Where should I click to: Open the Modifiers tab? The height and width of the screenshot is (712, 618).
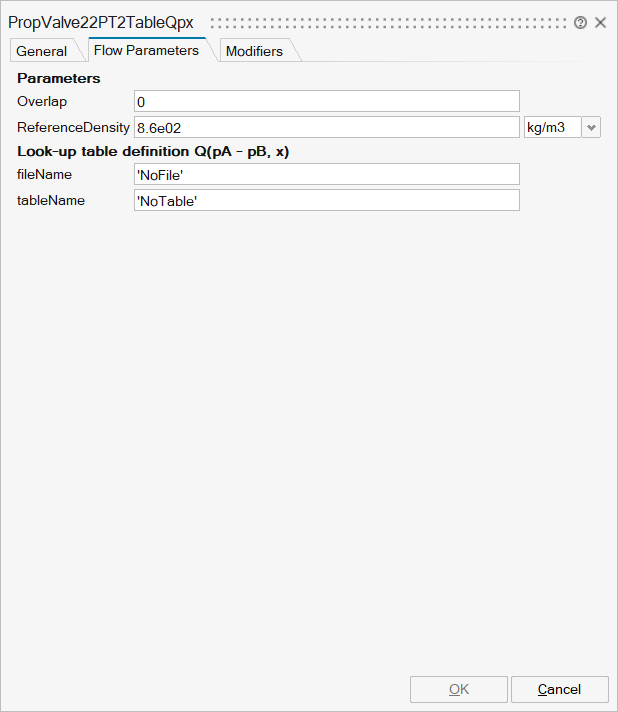tap(254, 51)
